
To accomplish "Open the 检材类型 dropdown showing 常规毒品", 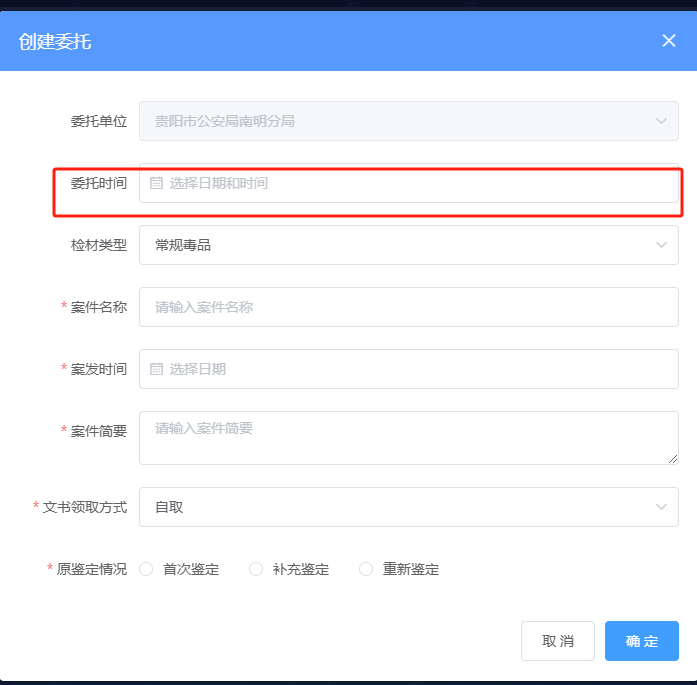I will click(400, 245).
